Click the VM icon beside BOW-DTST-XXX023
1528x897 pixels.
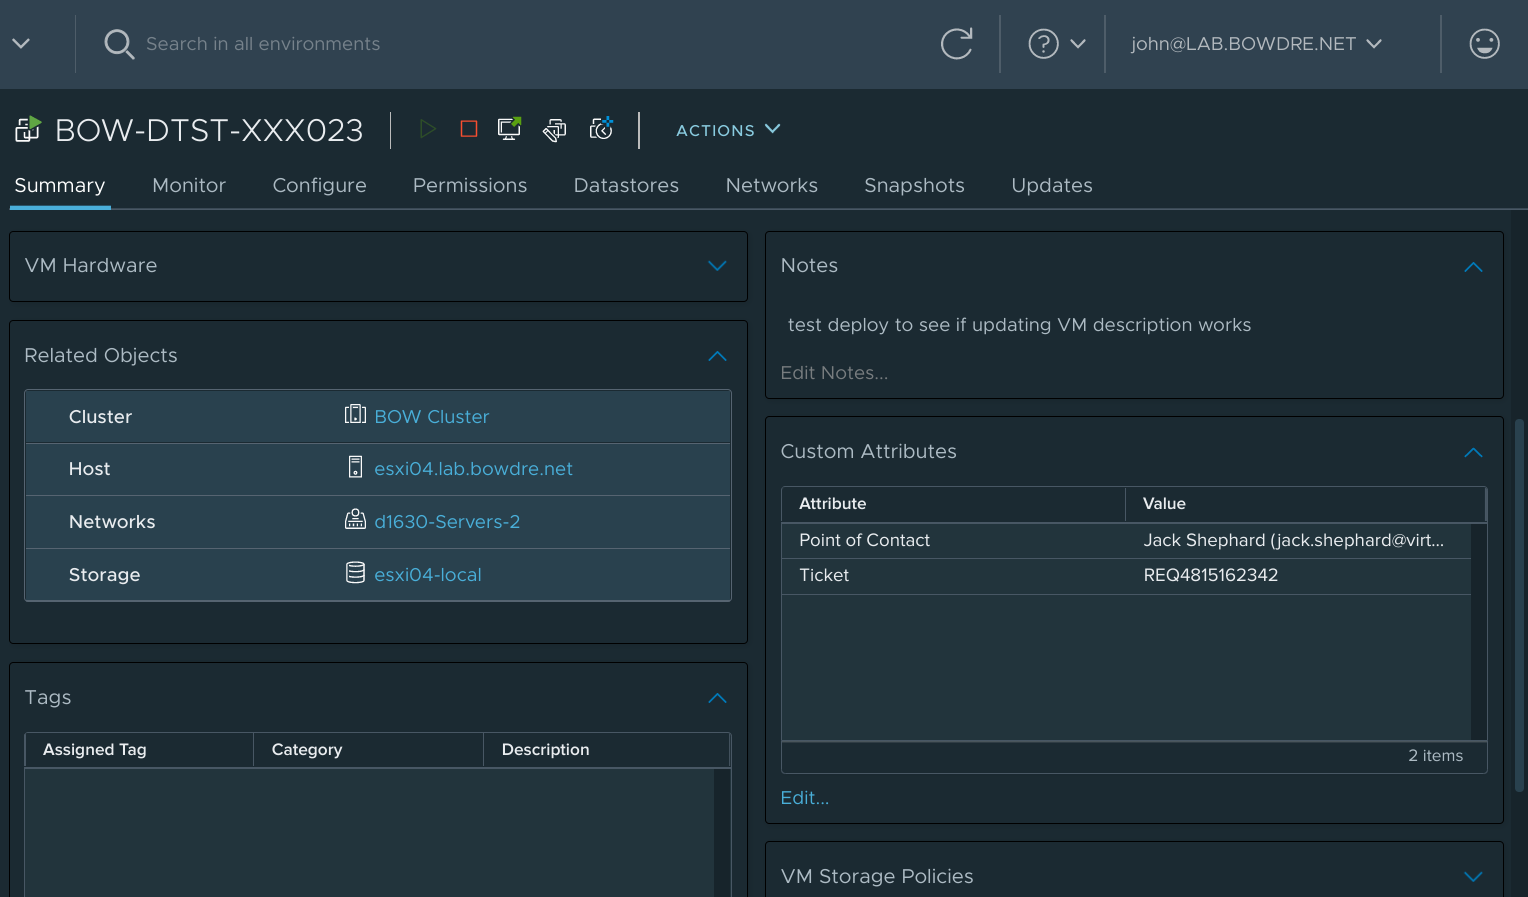coord(28,129)
